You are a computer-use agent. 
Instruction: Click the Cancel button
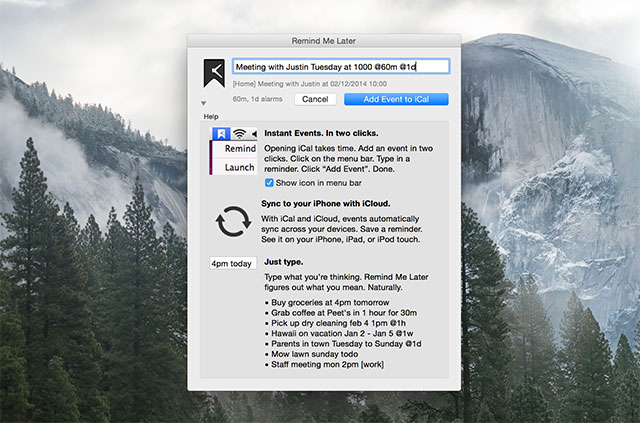tap(315, 99)
